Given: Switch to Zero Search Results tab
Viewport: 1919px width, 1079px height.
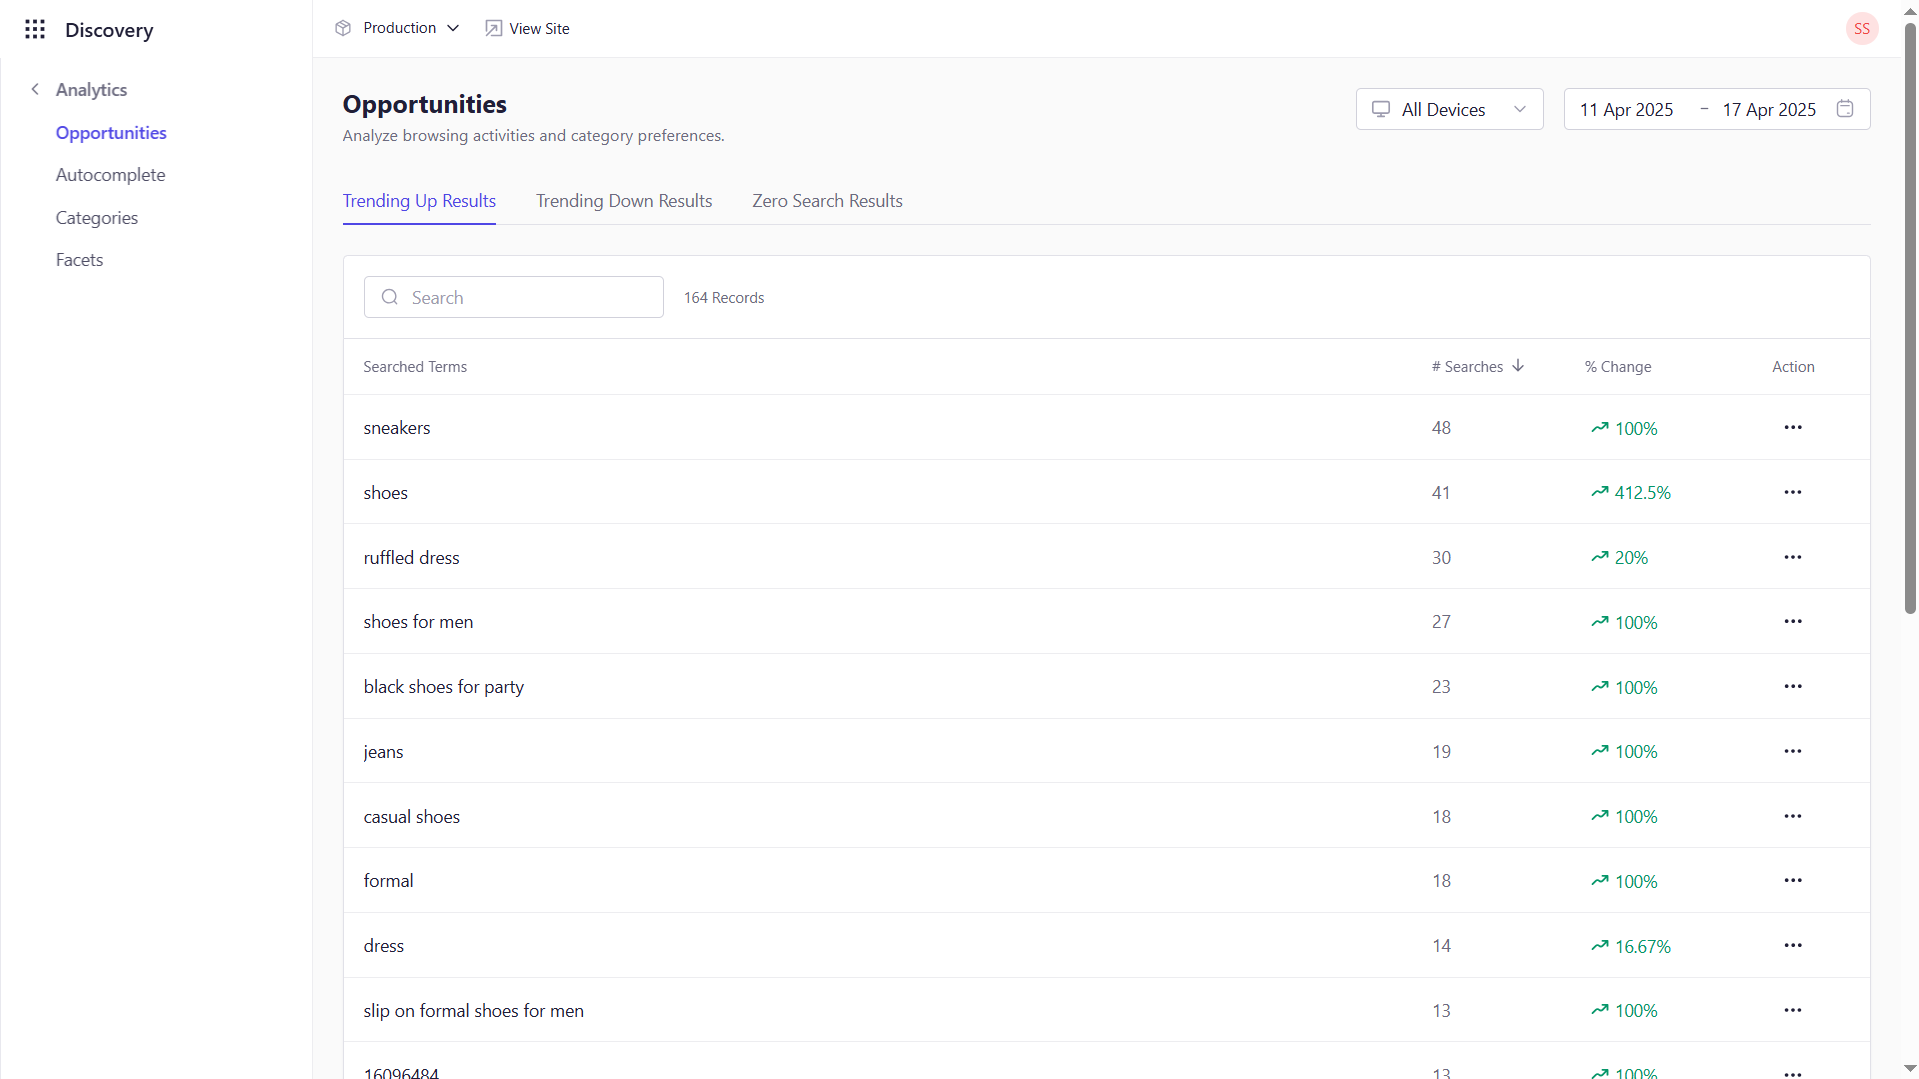Looking at the screenshot, I should click(827, 201).
